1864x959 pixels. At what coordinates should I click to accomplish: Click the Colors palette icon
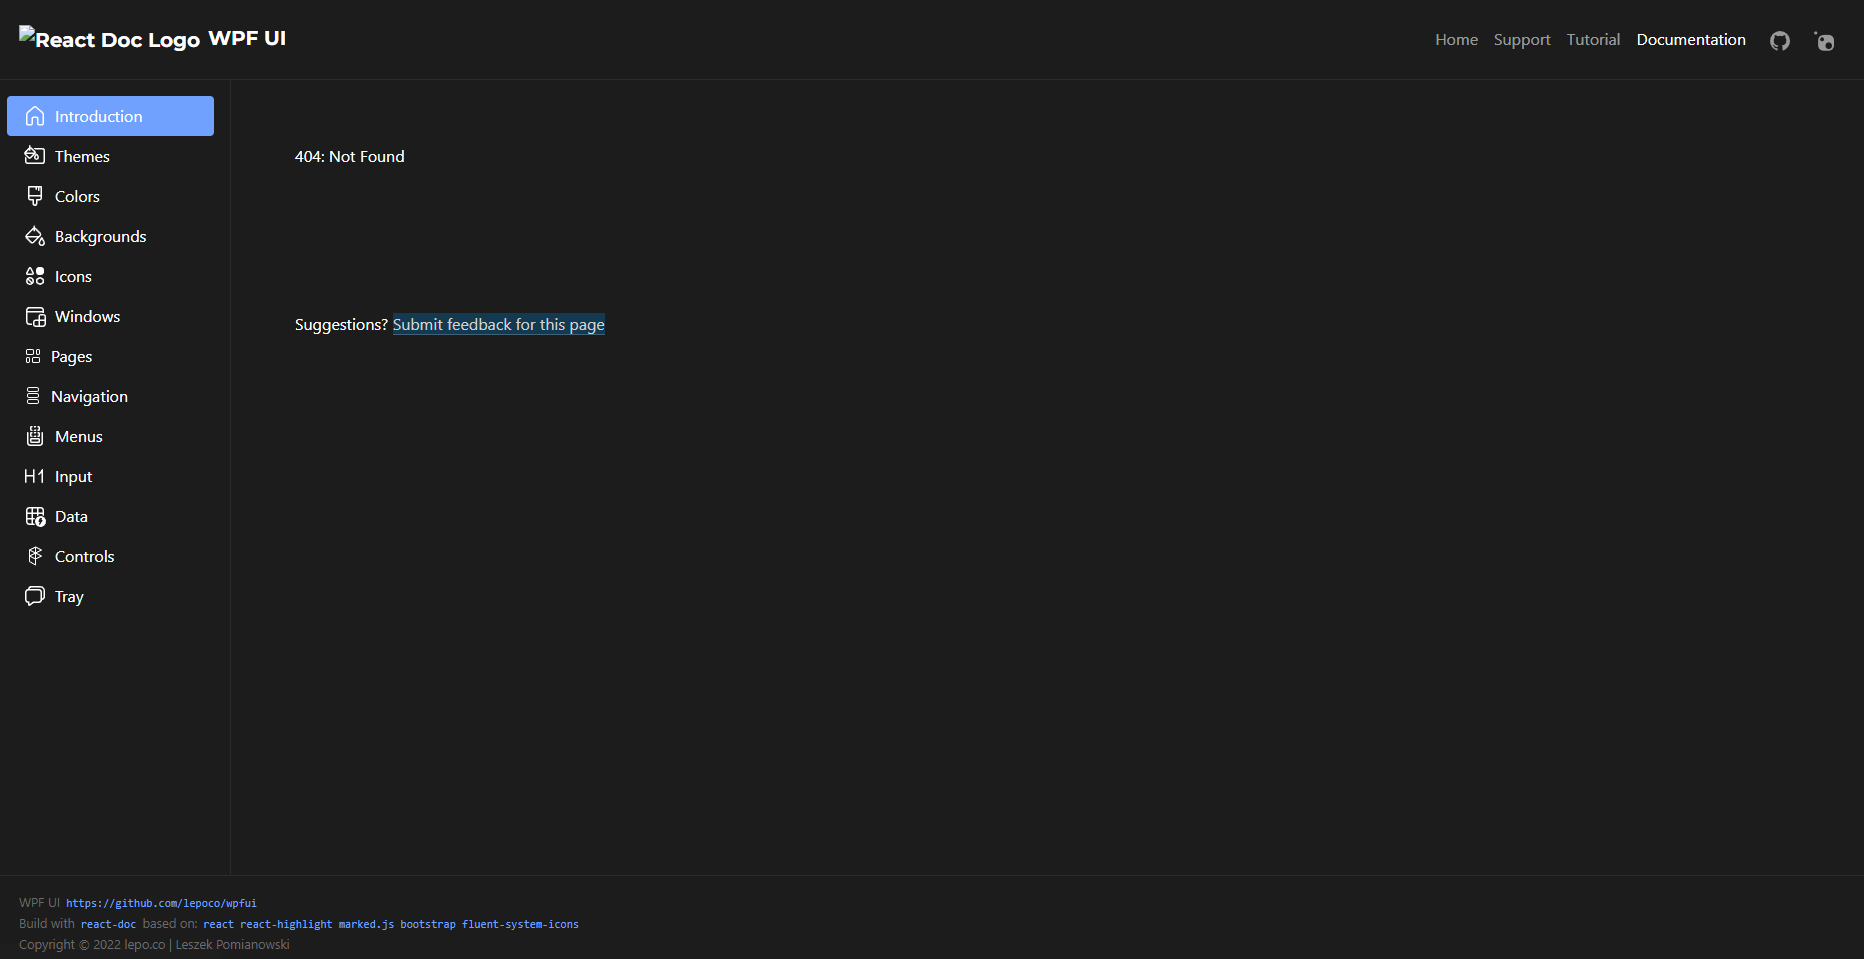point(35,196)
